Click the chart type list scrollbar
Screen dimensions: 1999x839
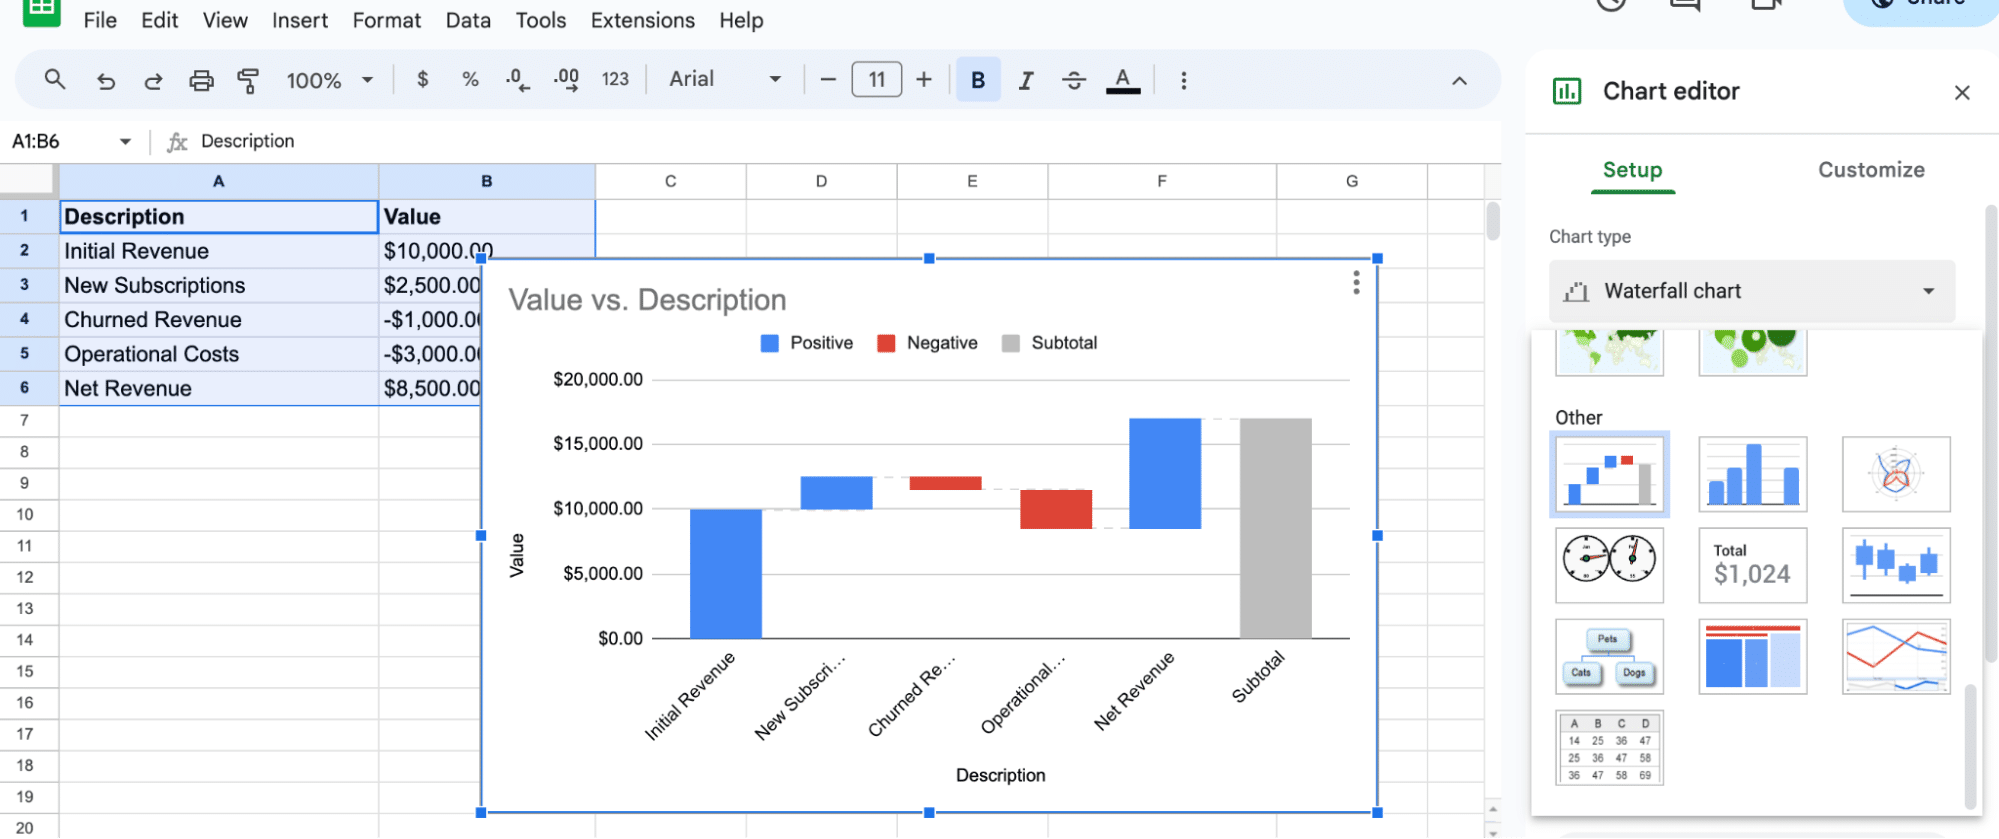coord(1970,745)
